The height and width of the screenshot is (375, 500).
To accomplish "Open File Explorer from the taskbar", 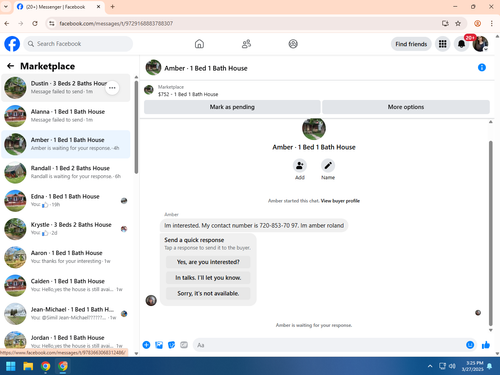I will coord(28,366).
